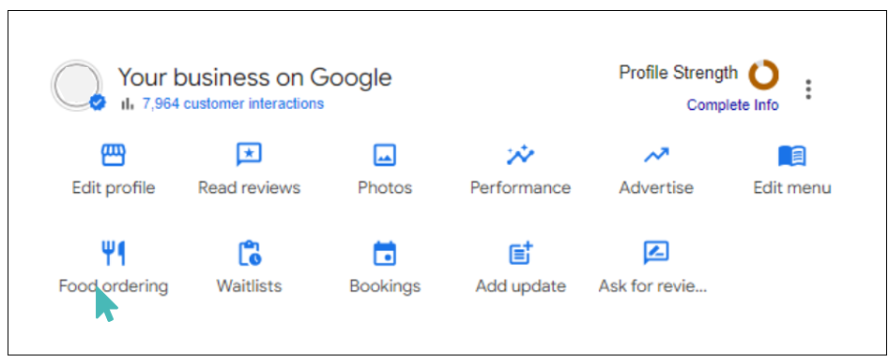
Task: Open the 7,964 customer interactions link
Action: tap(233, 103)
